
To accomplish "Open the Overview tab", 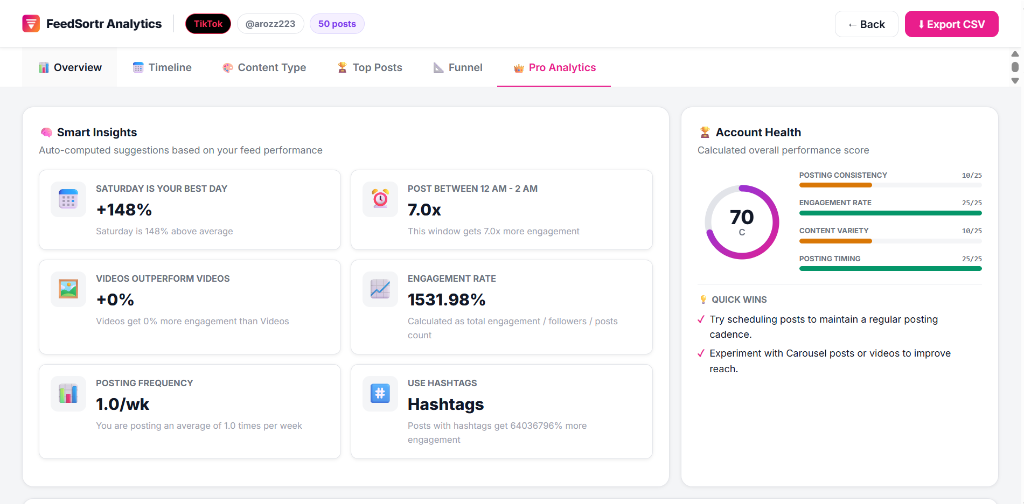I will (x=70, y=67).
